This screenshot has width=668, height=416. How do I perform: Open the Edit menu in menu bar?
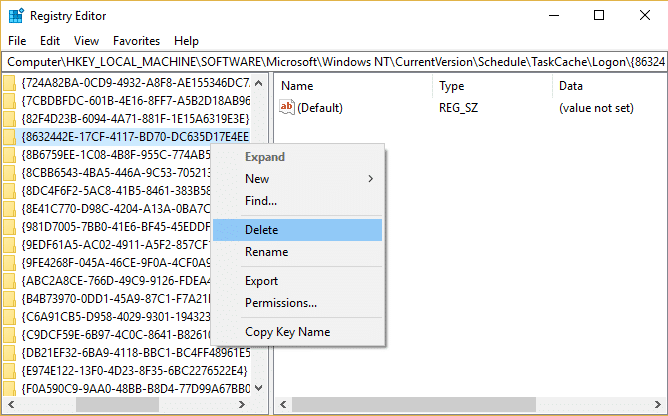(x=50, y=41)
